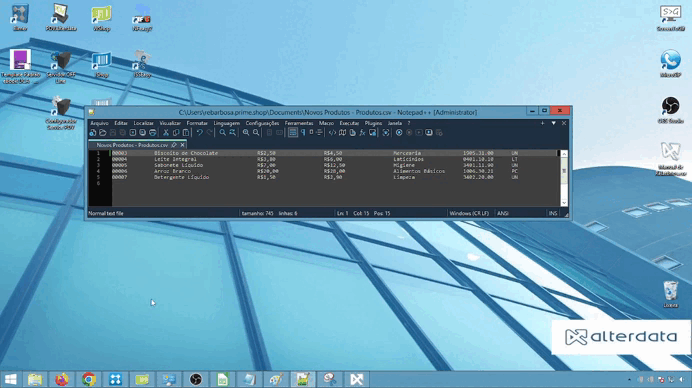Click the focus view toolbar icon

[x=386, y=132]
